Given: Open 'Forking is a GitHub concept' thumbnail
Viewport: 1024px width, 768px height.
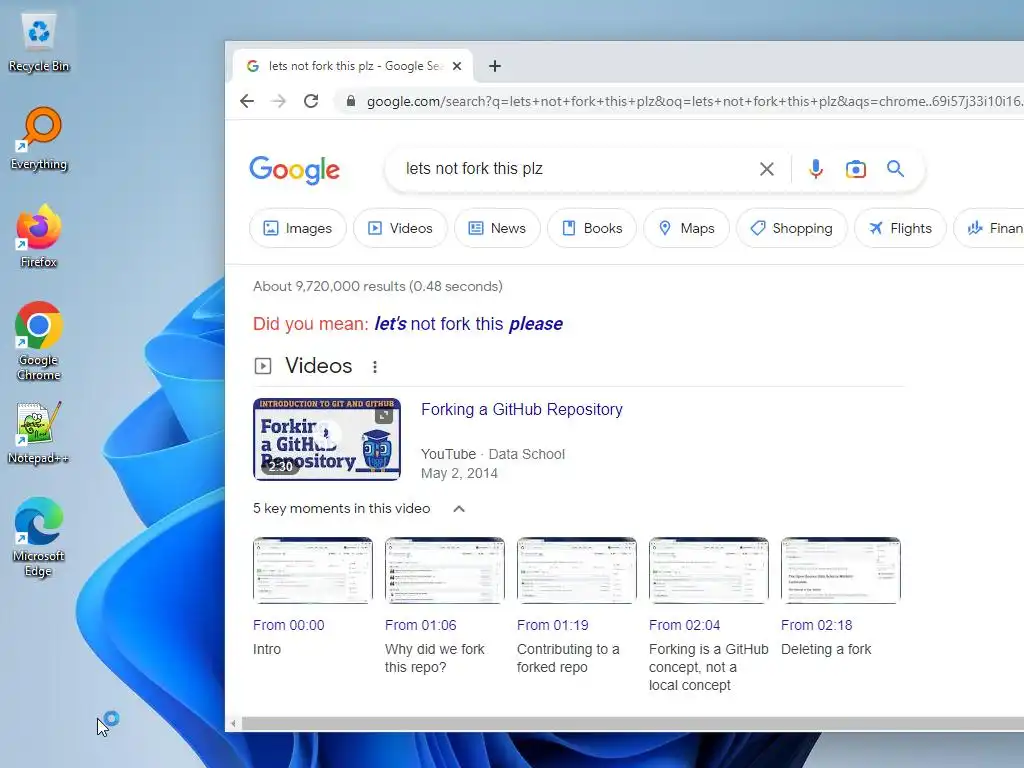Looking at the screenshot, I should pyautogui.click(x=709, y=570).
